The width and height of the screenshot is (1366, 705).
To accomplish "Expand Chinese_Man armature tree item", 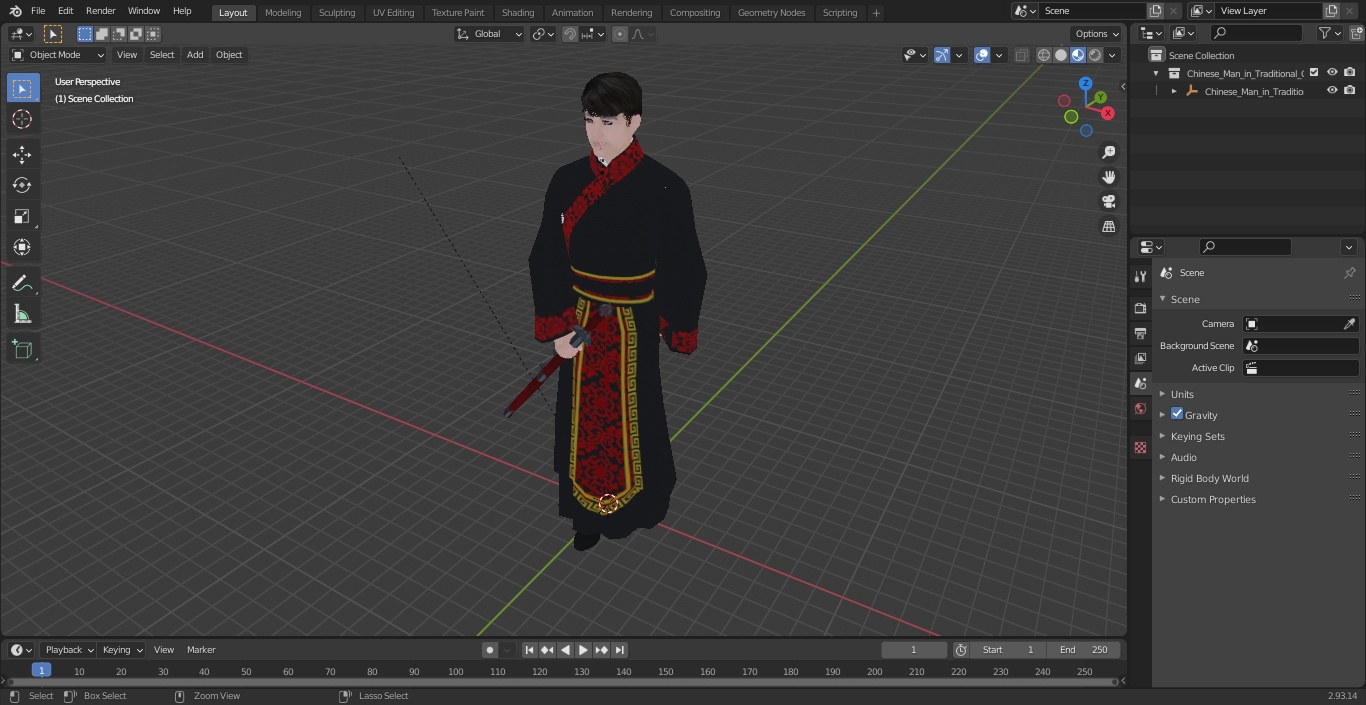I will (1174, 91).
